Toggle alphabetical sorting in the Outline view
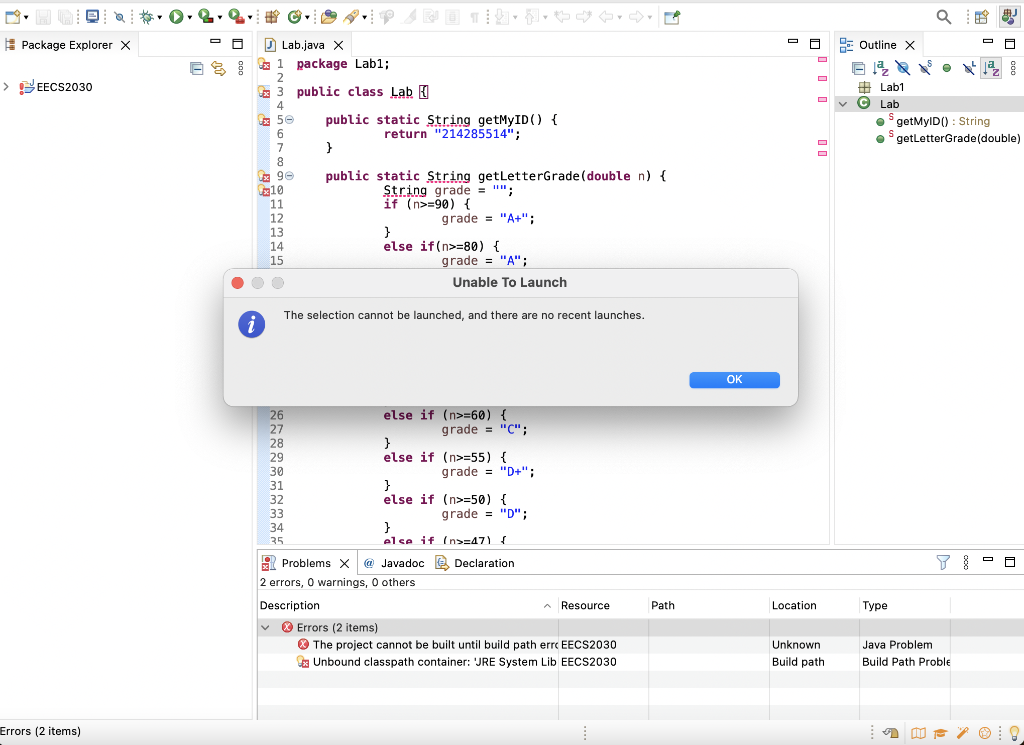The image size is (1024, 745). point(880,68)
